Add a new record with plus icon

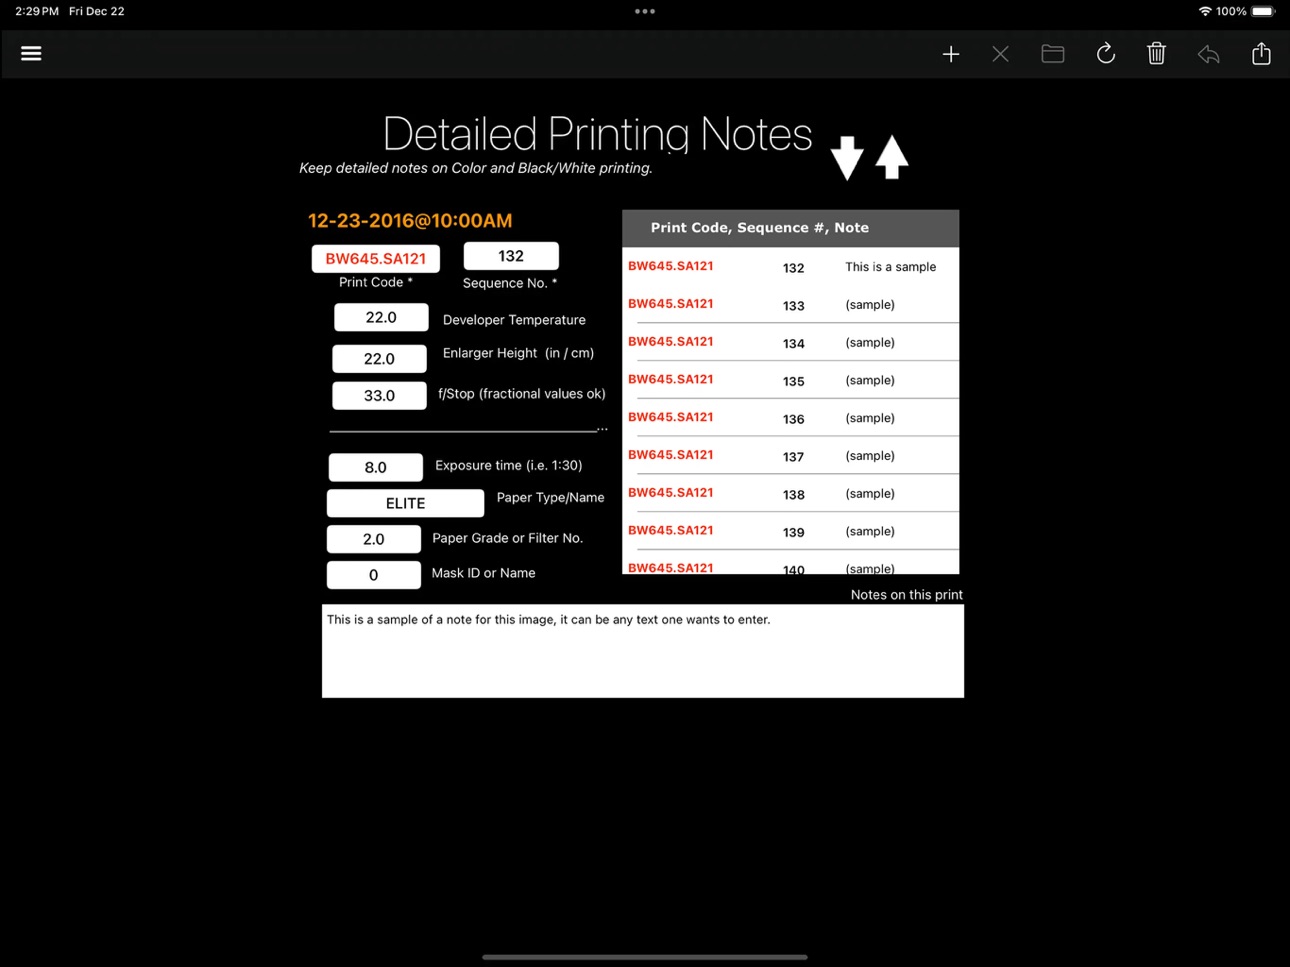[x=951, y=54]
